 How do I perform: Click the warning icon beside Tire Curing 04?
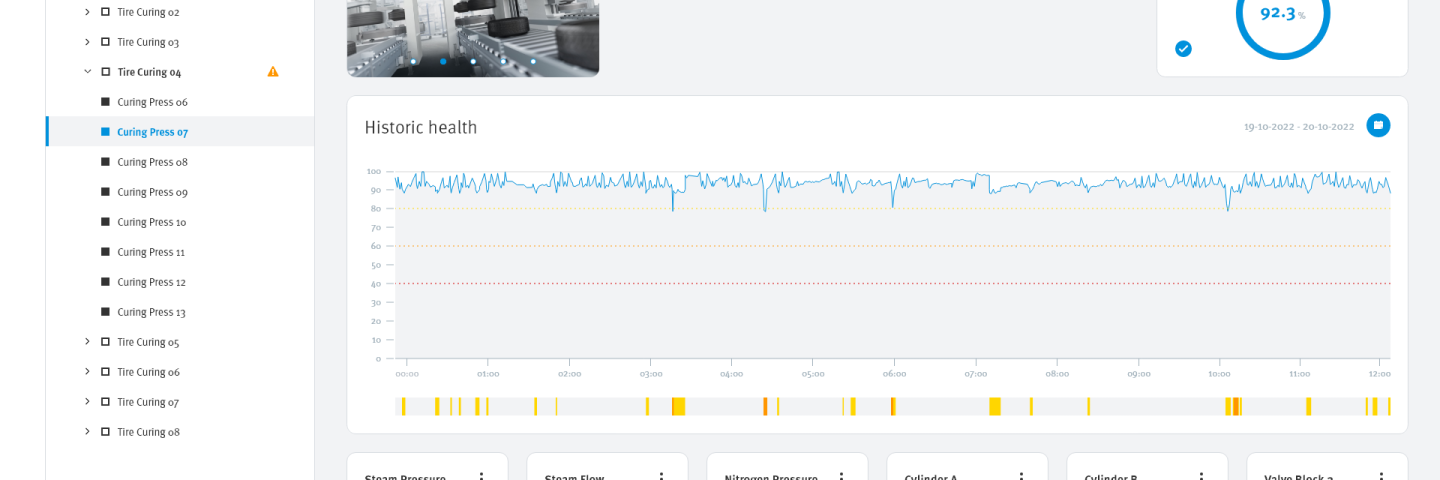tap(273, 72)
